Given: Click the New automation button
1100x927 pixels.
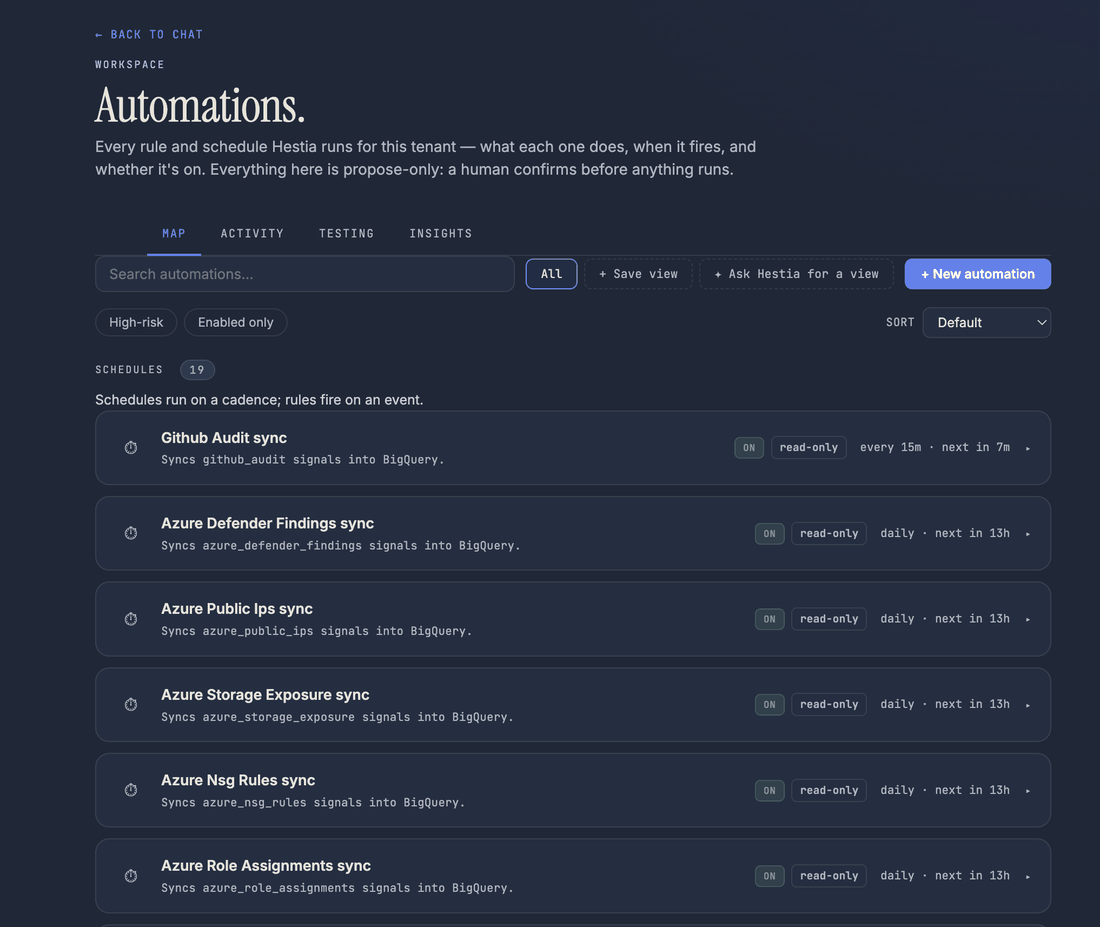Looking at the screenshot, I should 977,274.
